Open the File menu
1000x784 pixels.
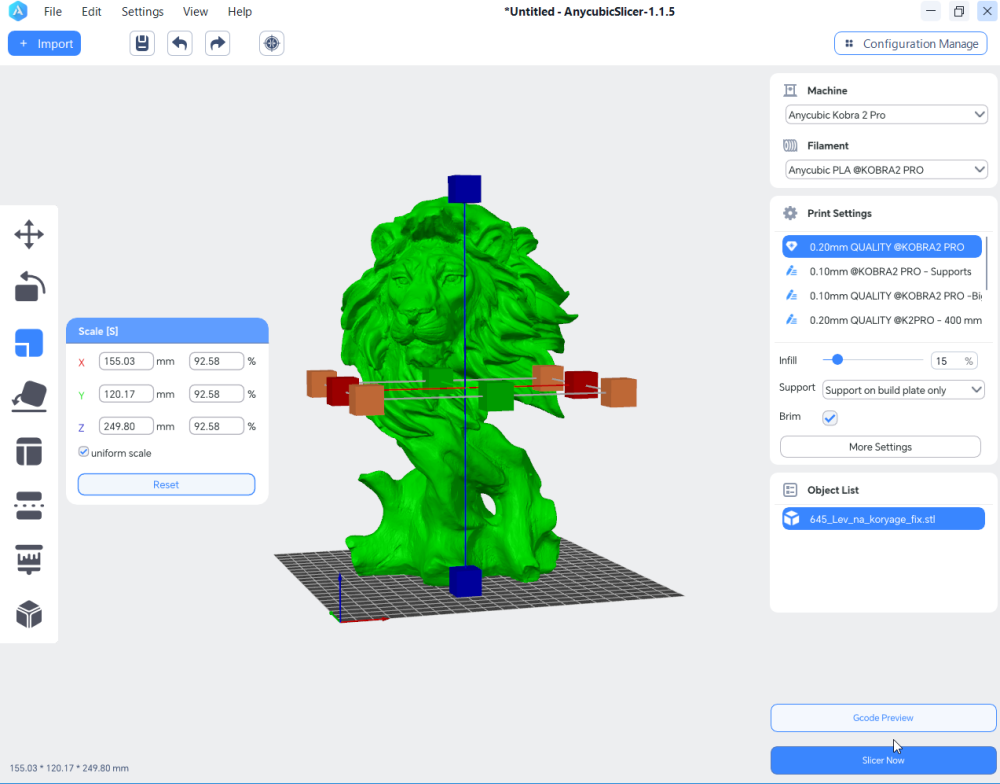point(53,11)
